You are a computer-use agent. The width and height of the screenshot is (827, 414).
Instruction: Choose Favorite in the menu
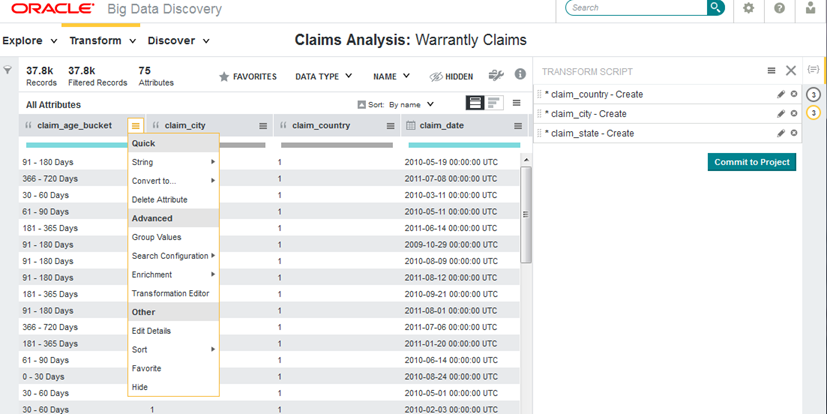point(173,369)
